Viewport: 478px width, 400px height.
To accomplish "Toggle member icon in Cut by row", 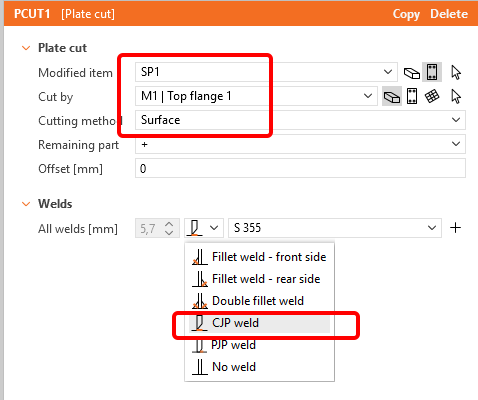I will point(392,97).
